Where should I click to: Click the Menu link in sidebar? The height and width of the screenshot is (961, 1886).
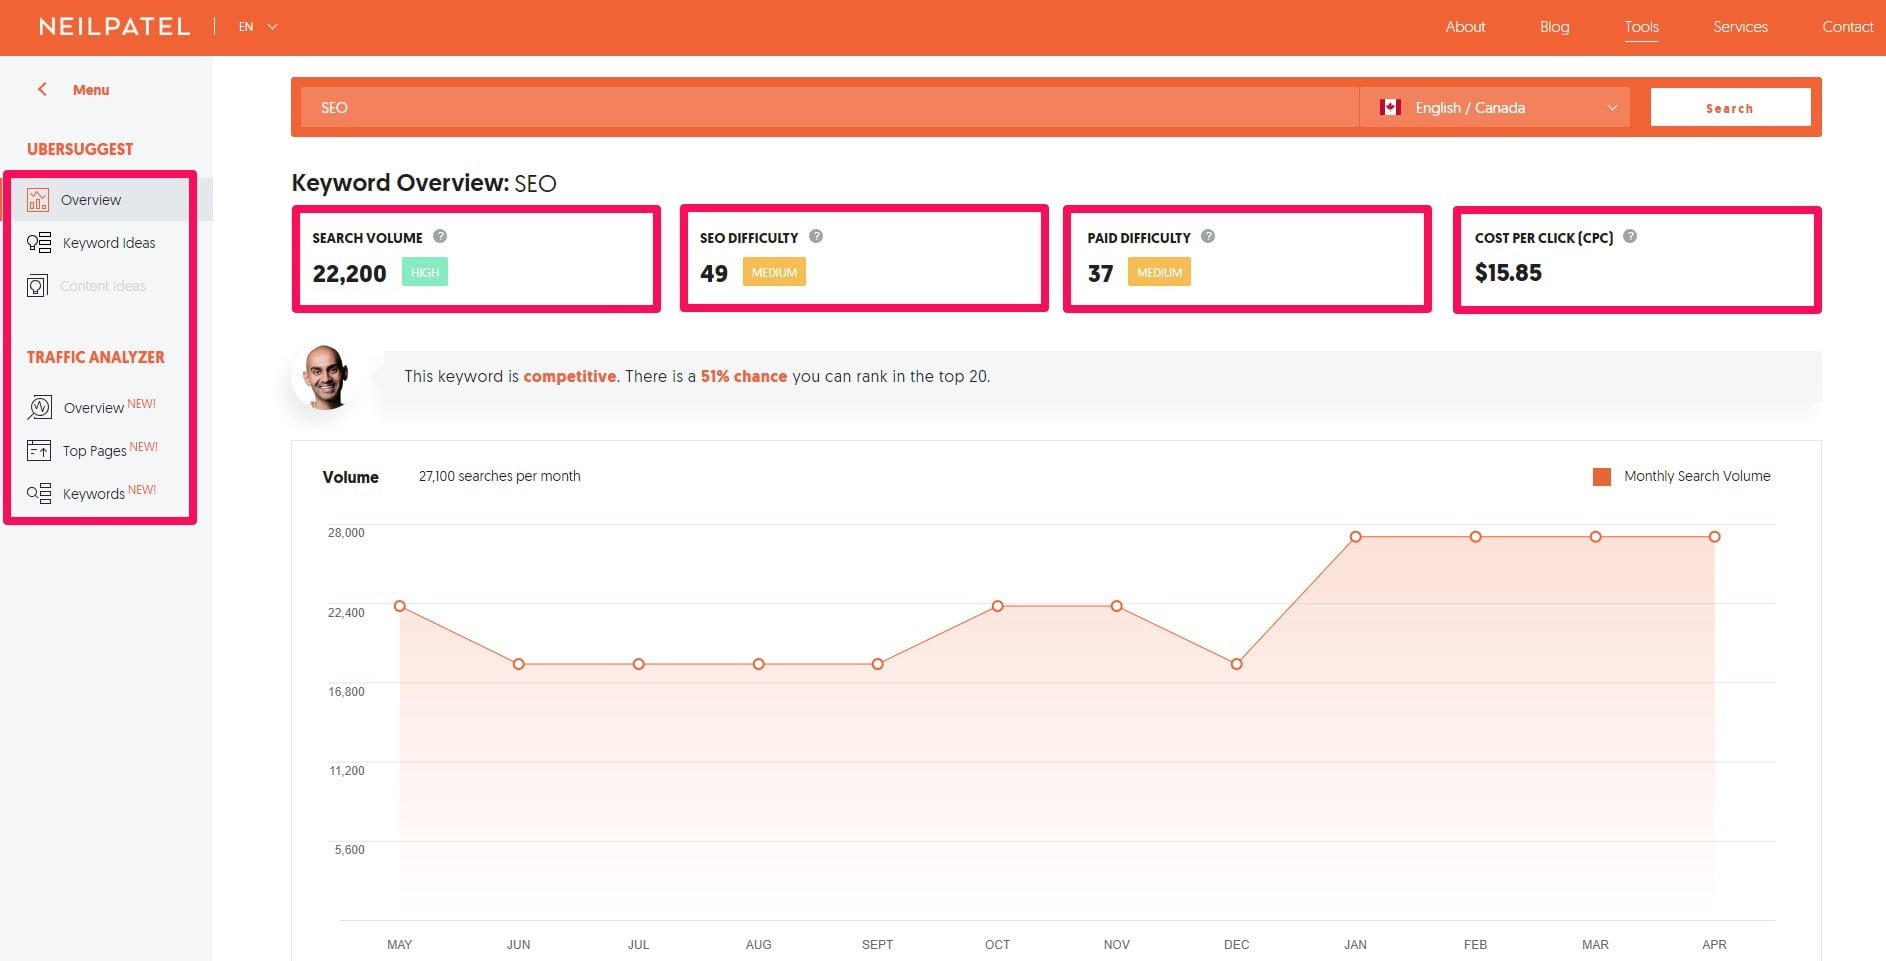pyautogui.click(x=91, y=90)
